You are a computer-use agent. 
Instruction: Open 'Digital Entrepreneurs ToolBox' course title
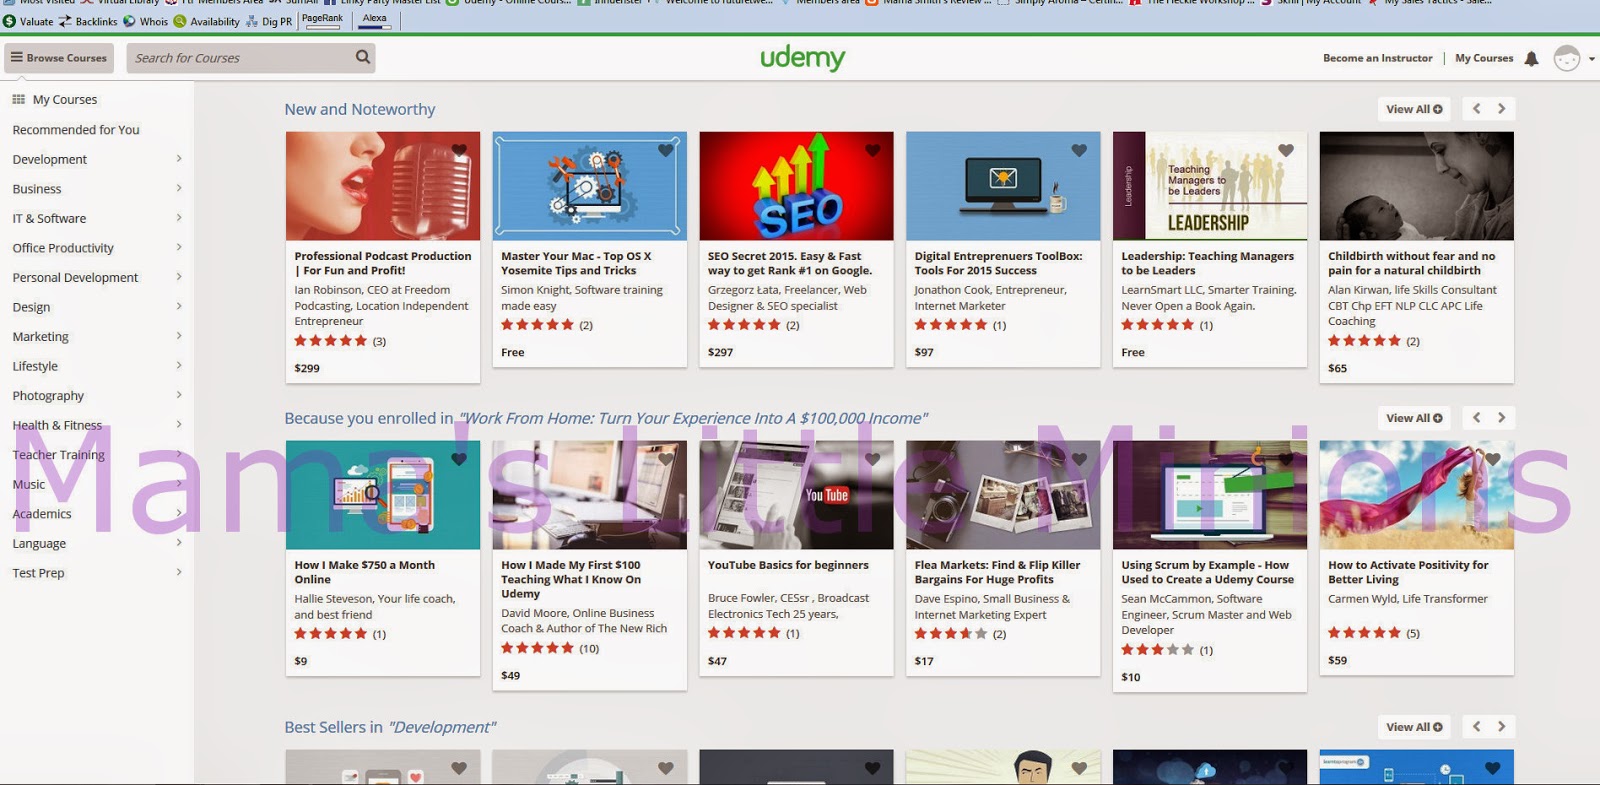(998, 263)
